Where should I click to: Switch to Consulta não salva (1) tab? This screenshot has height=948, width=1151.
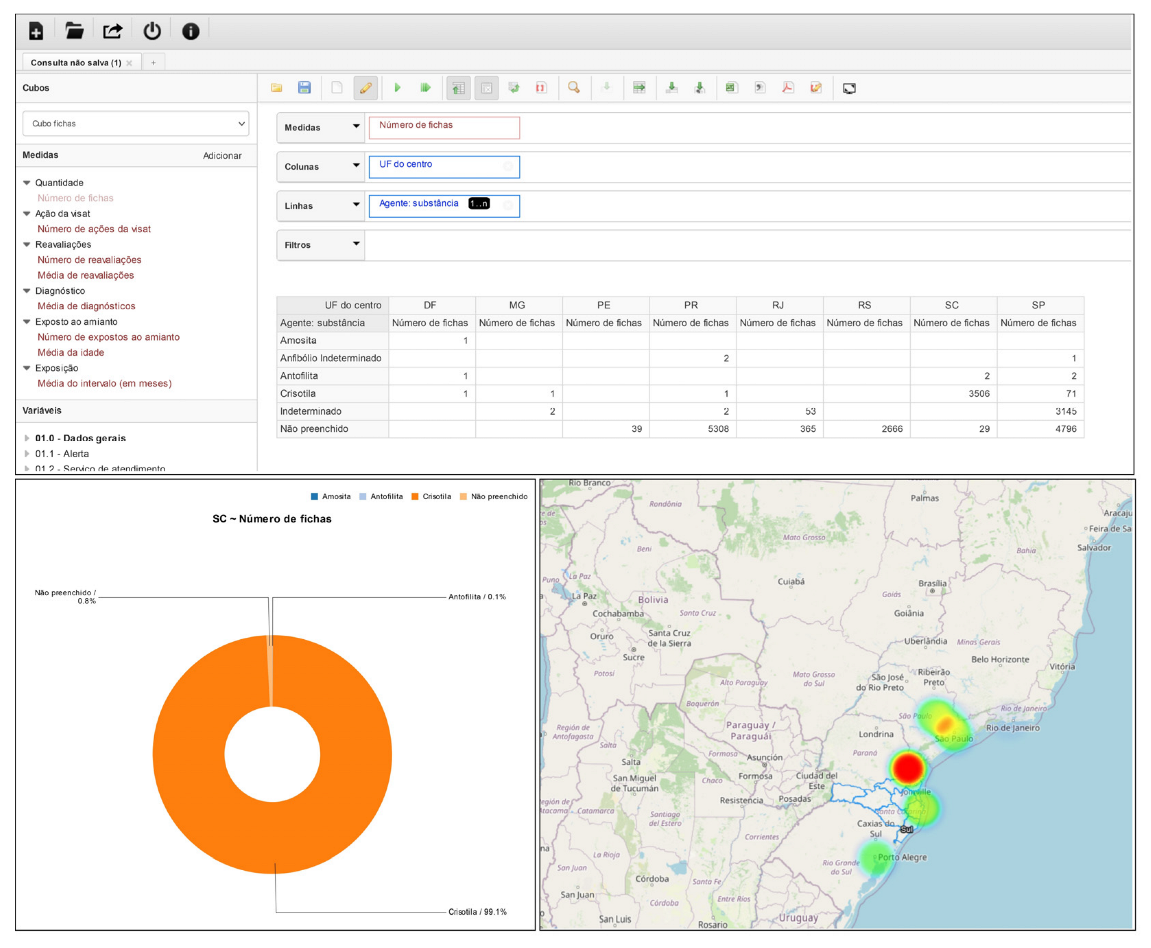click(x=75, y=62)
